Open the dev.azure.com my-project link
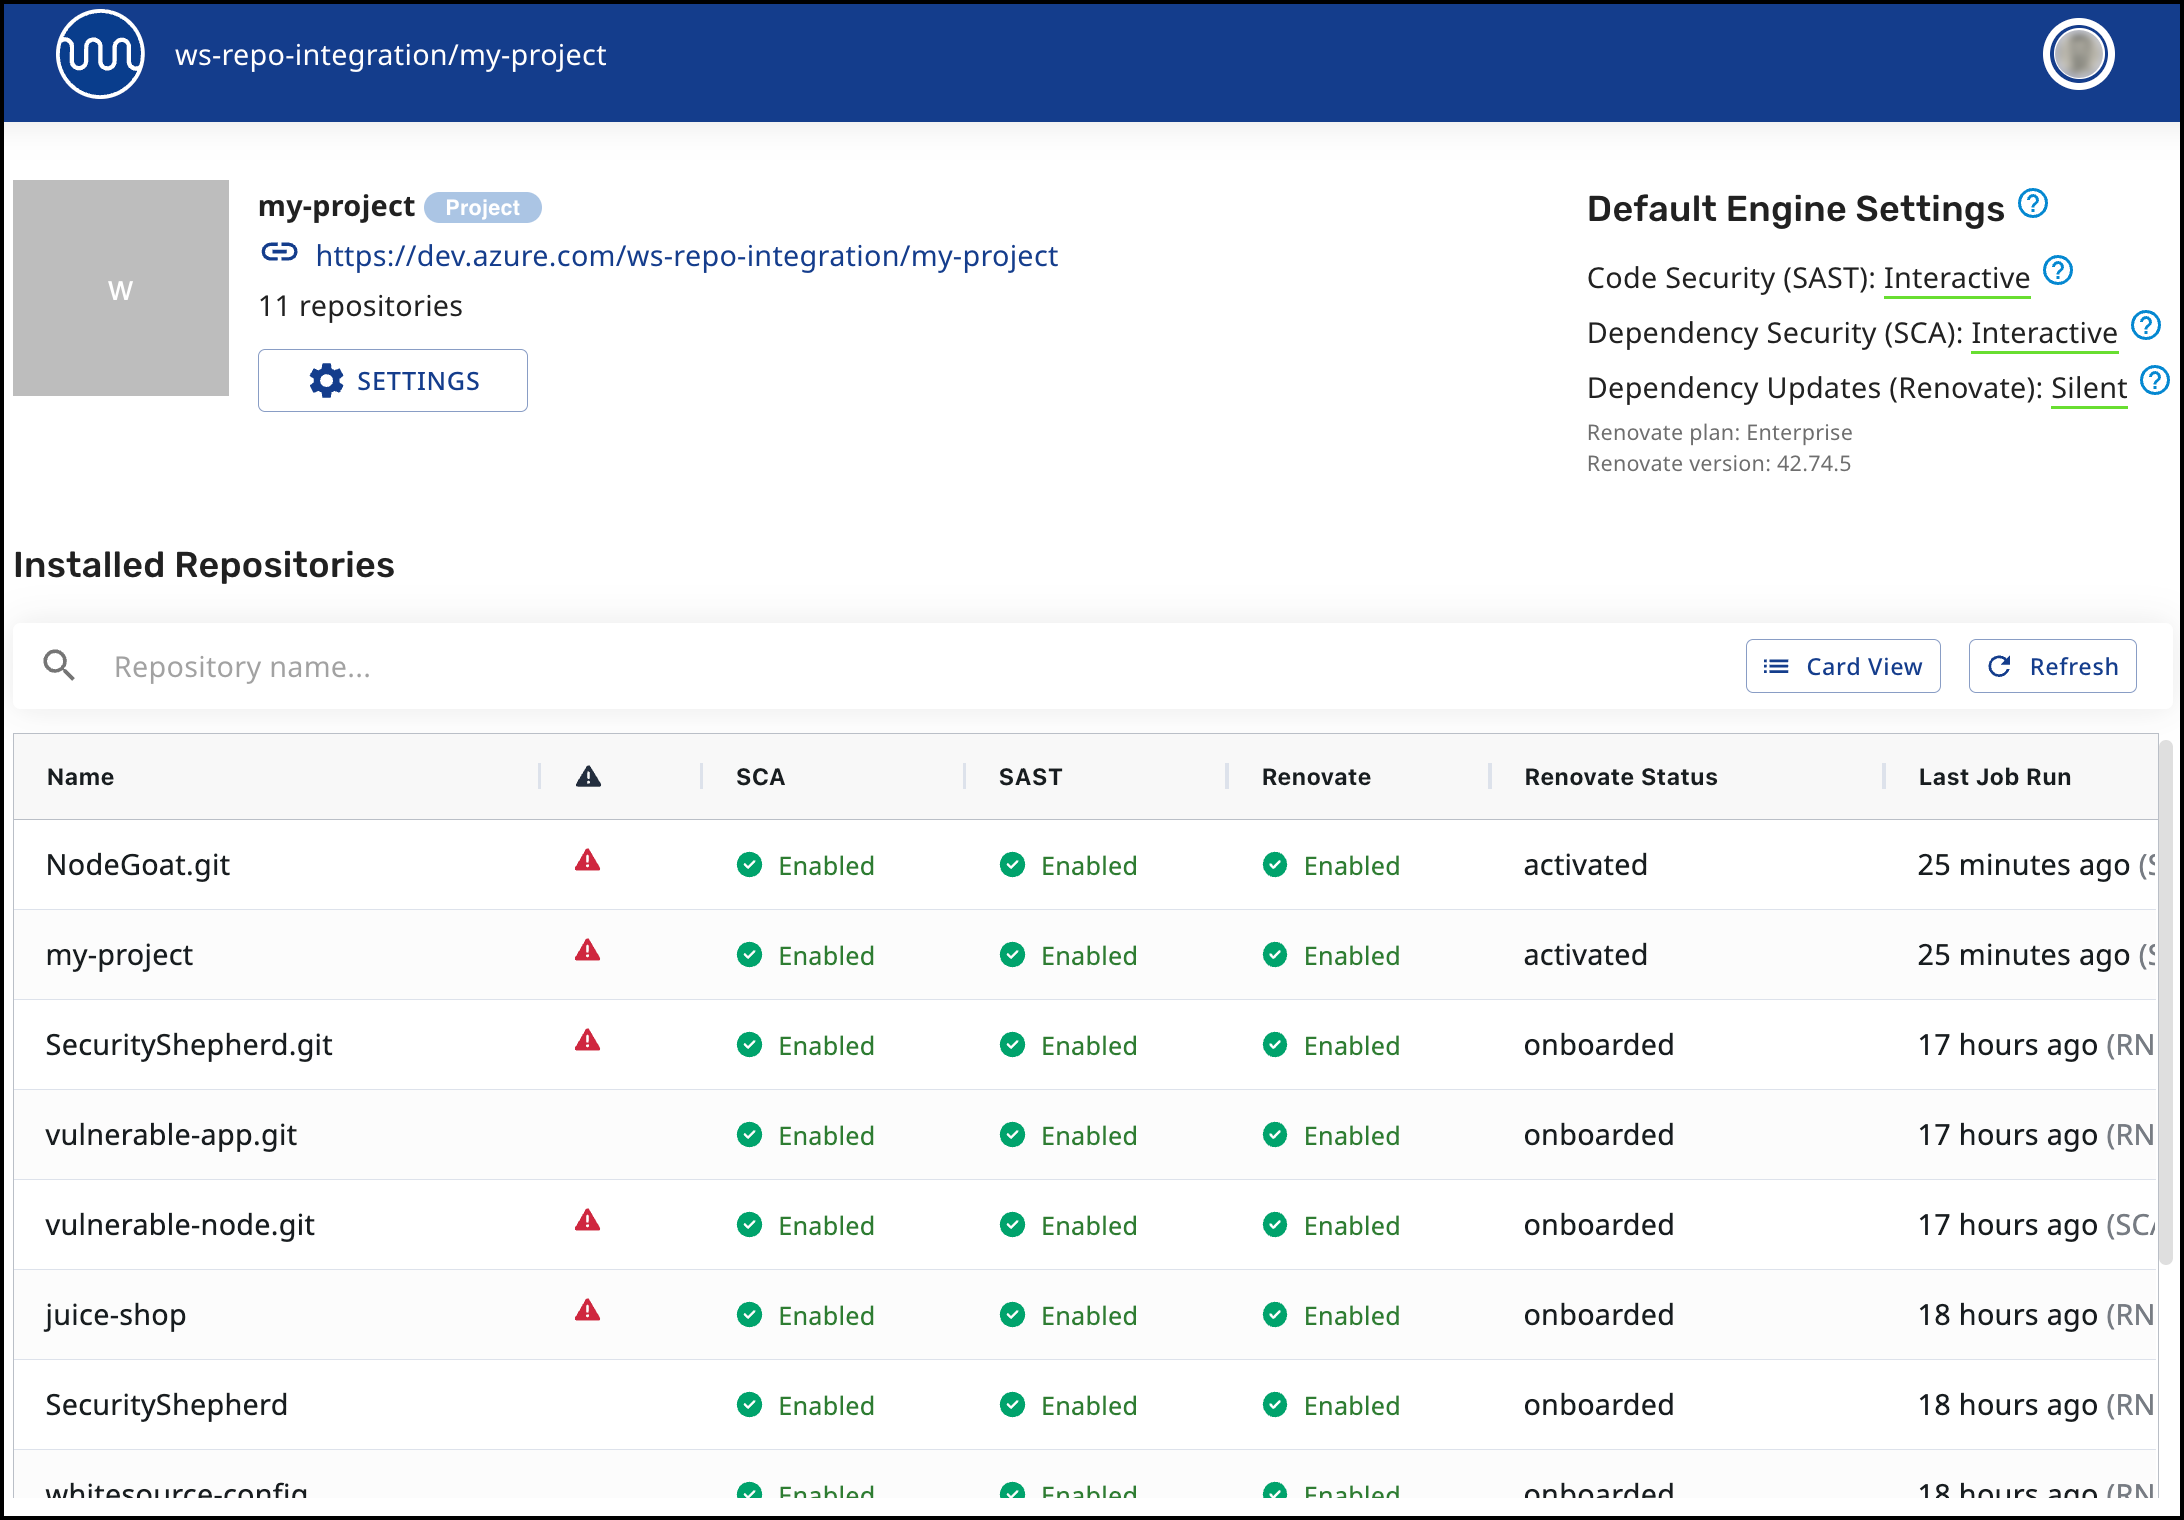This screenshot has height=1520, width=2184. [x=686, y=256]
